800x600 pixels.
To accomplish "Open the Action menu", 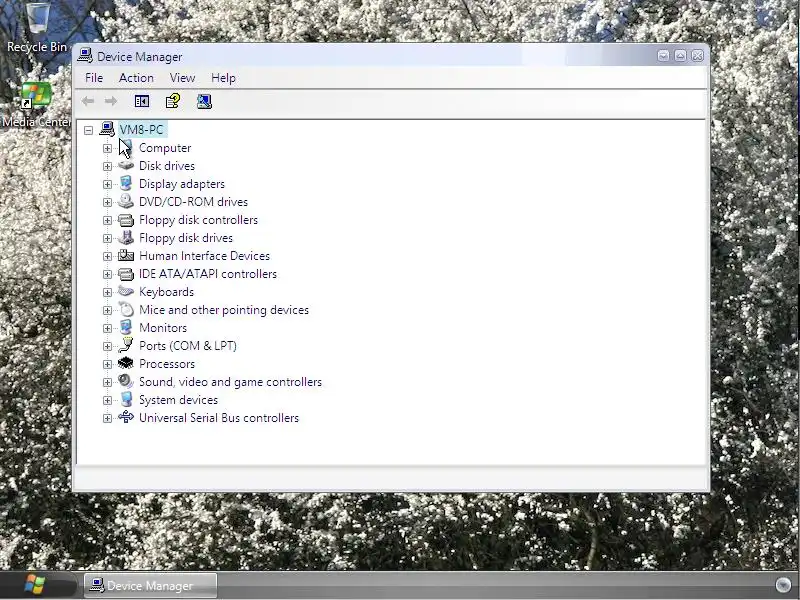I will tap(136, 78).
